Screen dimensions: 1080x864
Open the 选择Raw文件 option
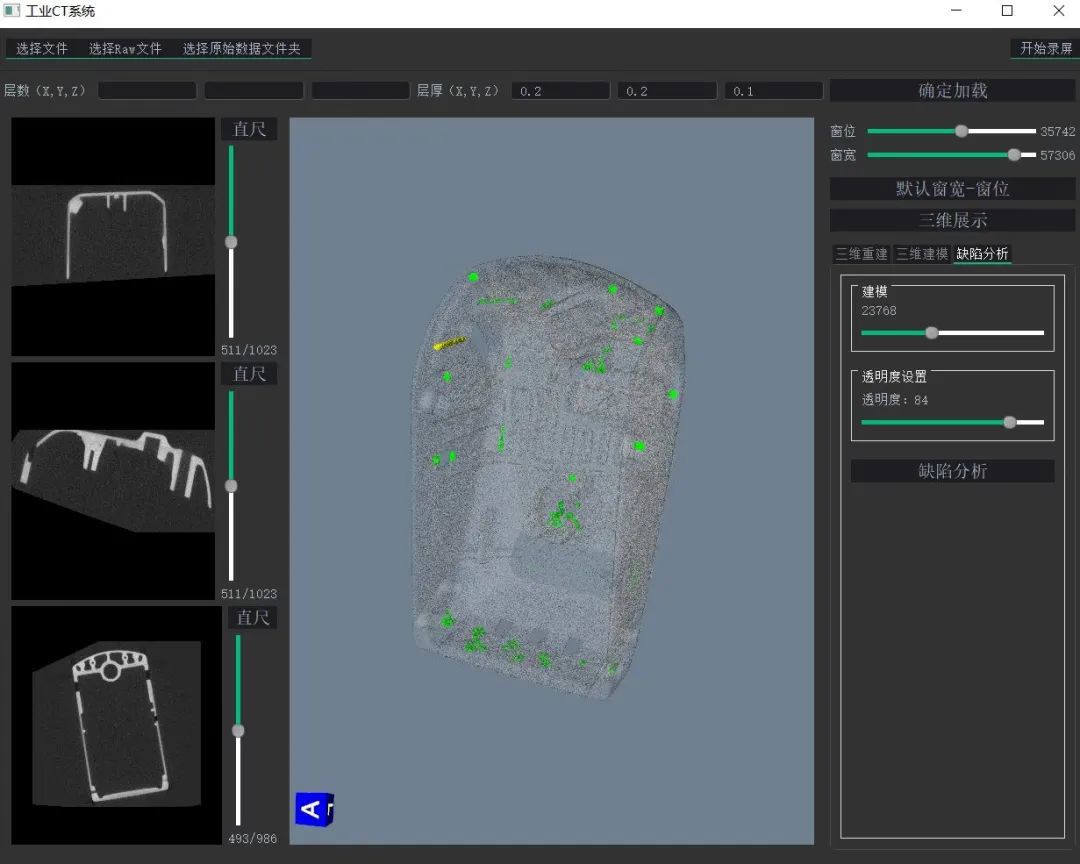[x=125, y=48]
